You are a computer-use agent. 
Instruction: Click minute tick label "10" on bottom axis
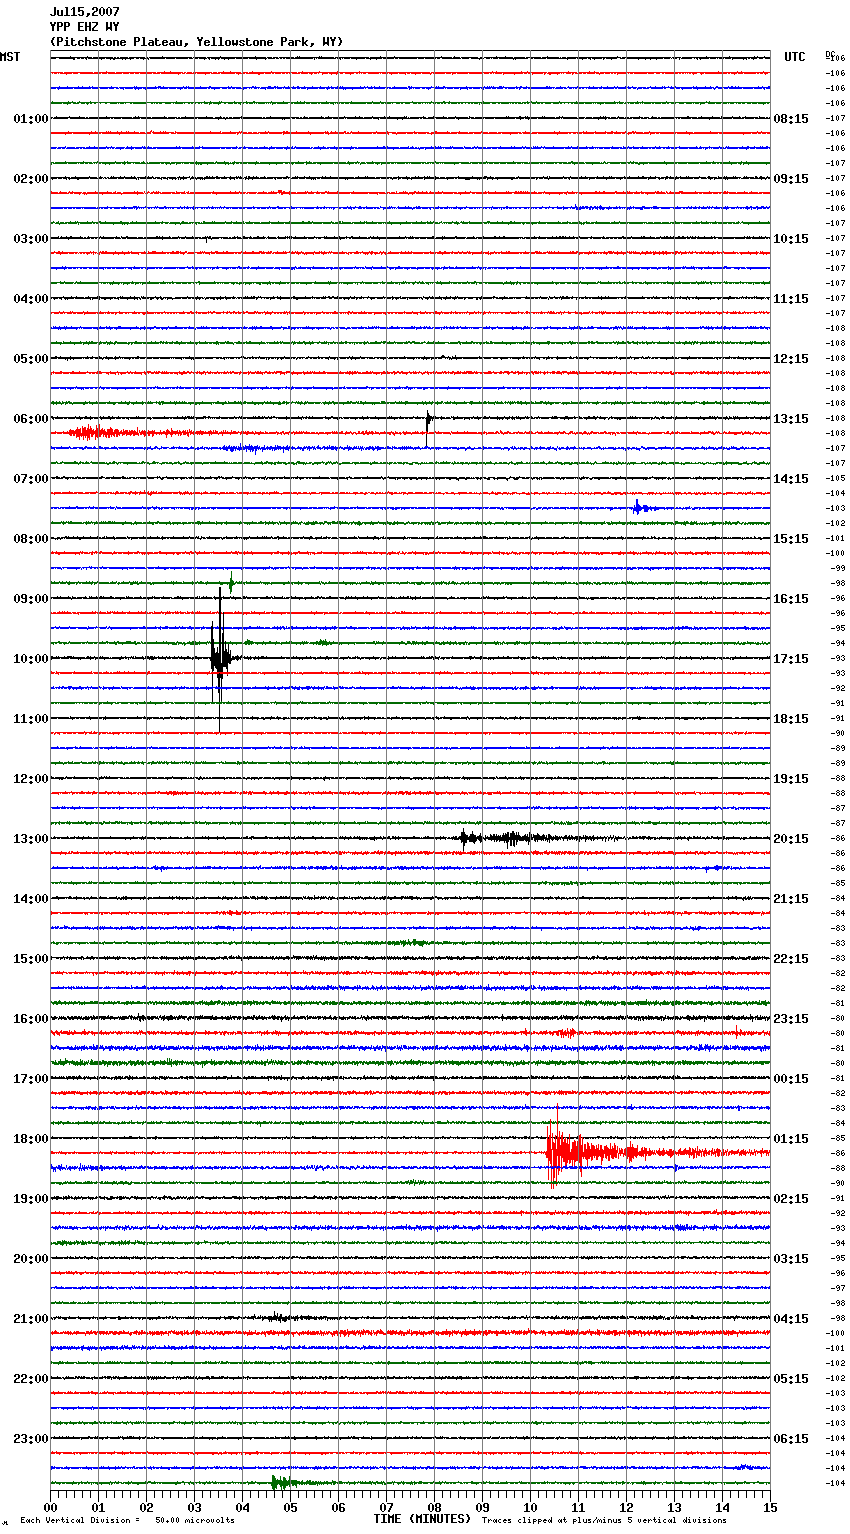pyautogui.click(x=530, y=1507)
